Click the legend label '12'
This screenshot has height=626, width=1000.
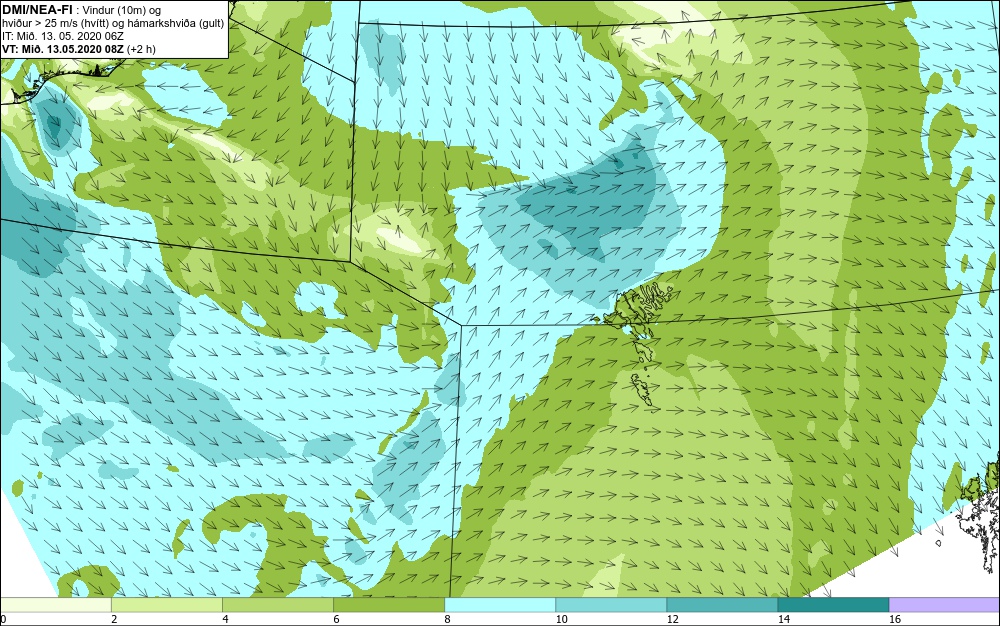(x=672, y=619)
